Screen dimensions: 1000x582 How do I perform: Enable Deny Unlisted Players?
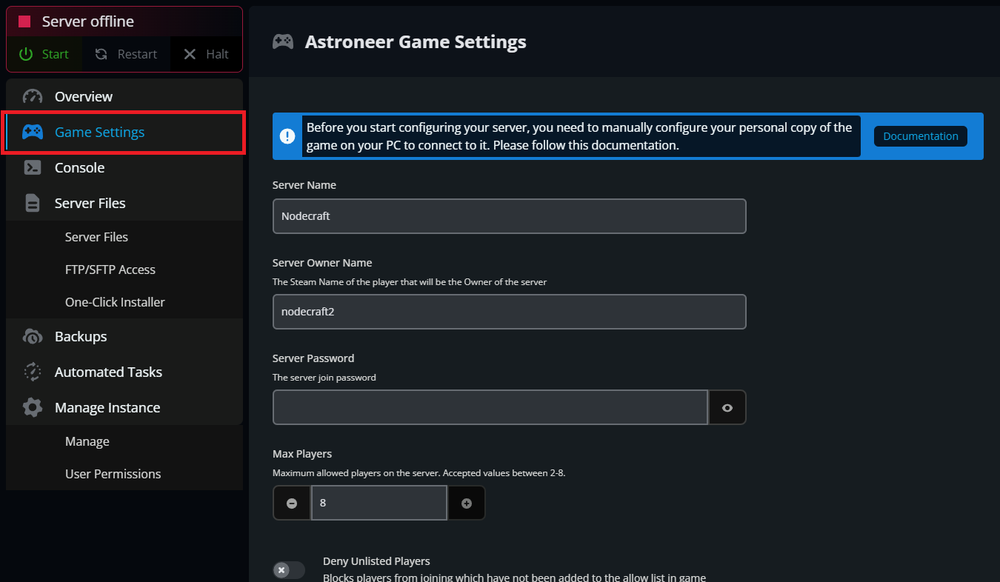click(288, 569)
